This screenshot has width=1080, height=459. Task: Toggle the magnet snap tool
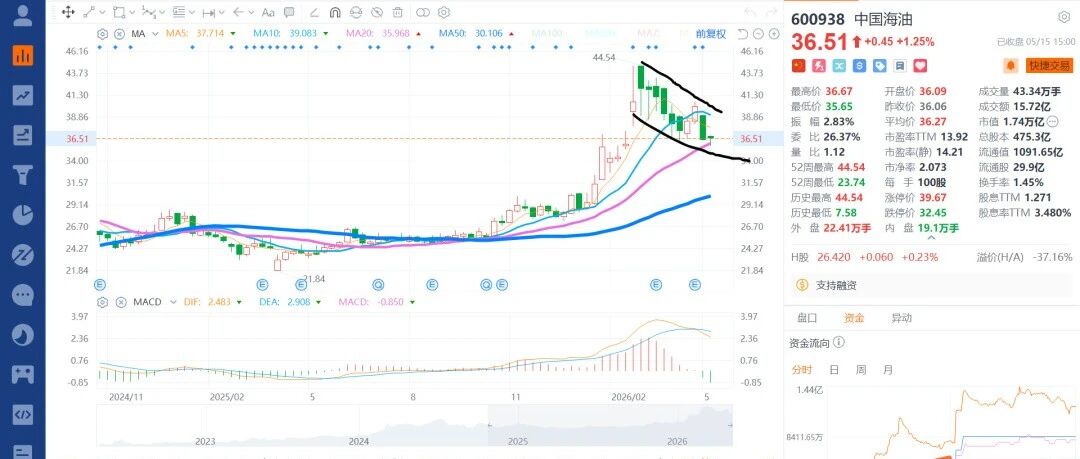point(335,12)
